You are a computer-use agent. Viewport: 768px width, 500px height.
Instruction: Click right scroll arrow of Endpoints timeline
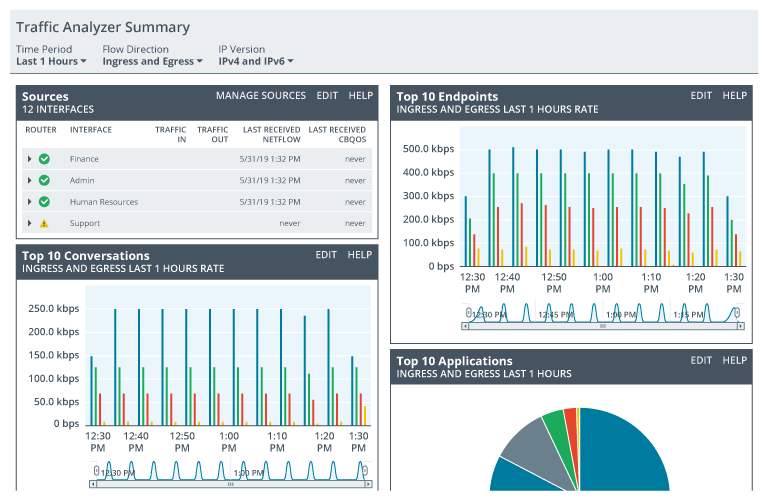[741, 326]
